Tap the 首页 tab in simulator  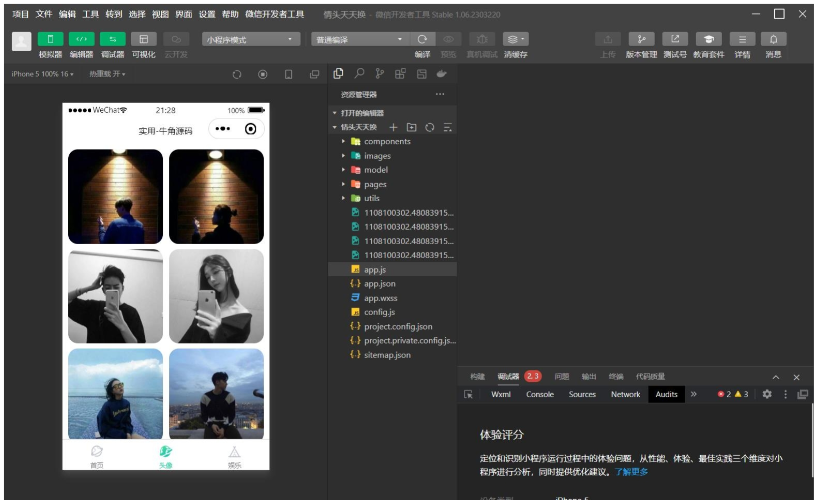(97, 455)
